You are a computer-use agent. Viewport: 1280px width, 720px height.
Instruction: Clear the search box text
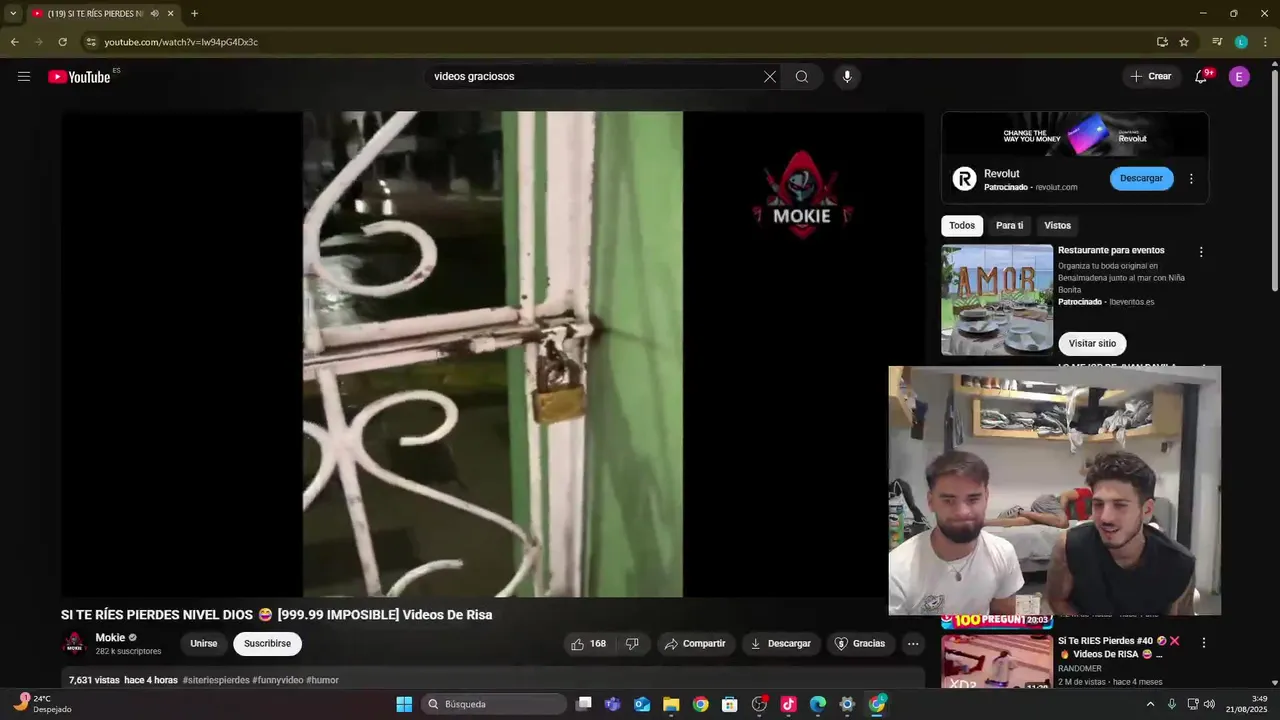pos(770,77)
